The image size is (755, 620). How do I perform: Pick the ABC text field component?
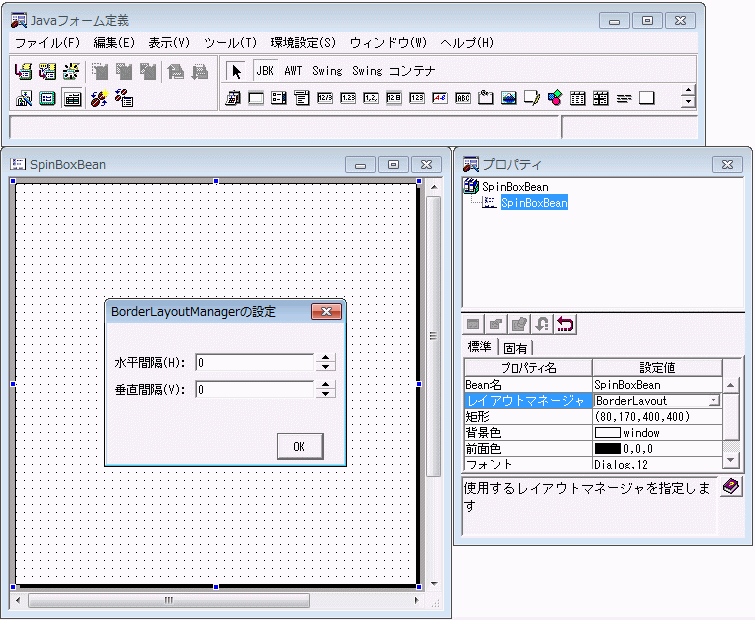click(x=463, y=98)
